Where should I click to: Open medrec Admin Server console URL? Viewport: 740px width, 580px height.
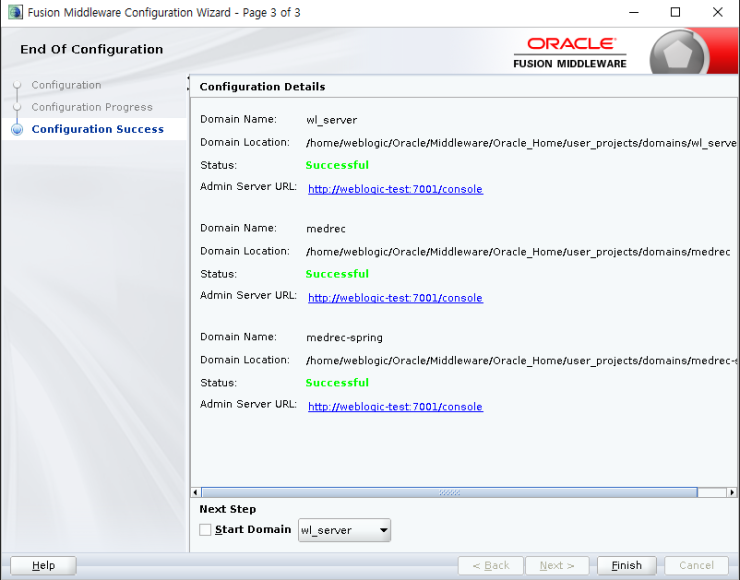pyautogui.click(x=395, y=298)
